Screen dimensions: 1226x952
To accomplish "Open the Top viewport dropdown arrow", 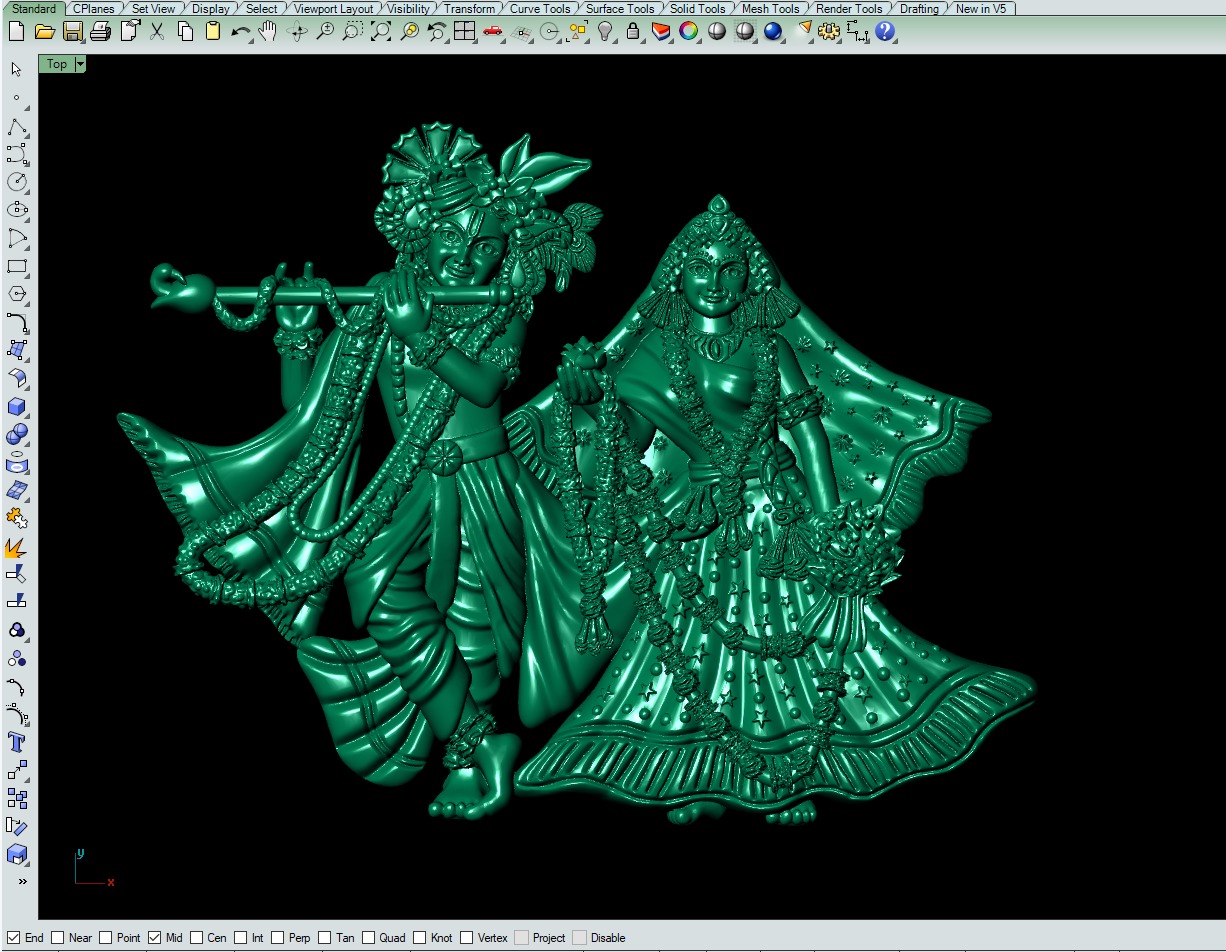I will pos(80,64).
